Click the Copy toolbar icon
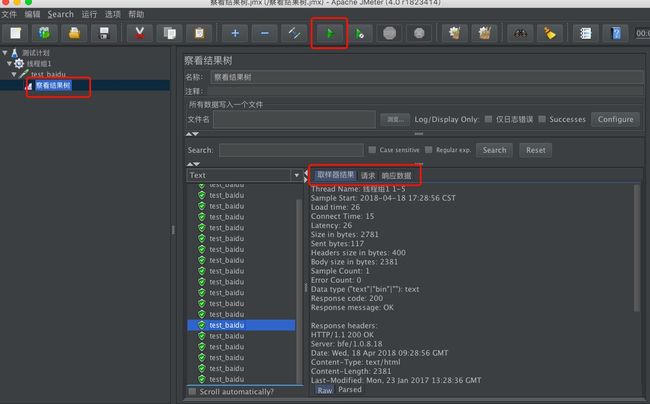This screenshot has width=650, height=404. [170, 33]
